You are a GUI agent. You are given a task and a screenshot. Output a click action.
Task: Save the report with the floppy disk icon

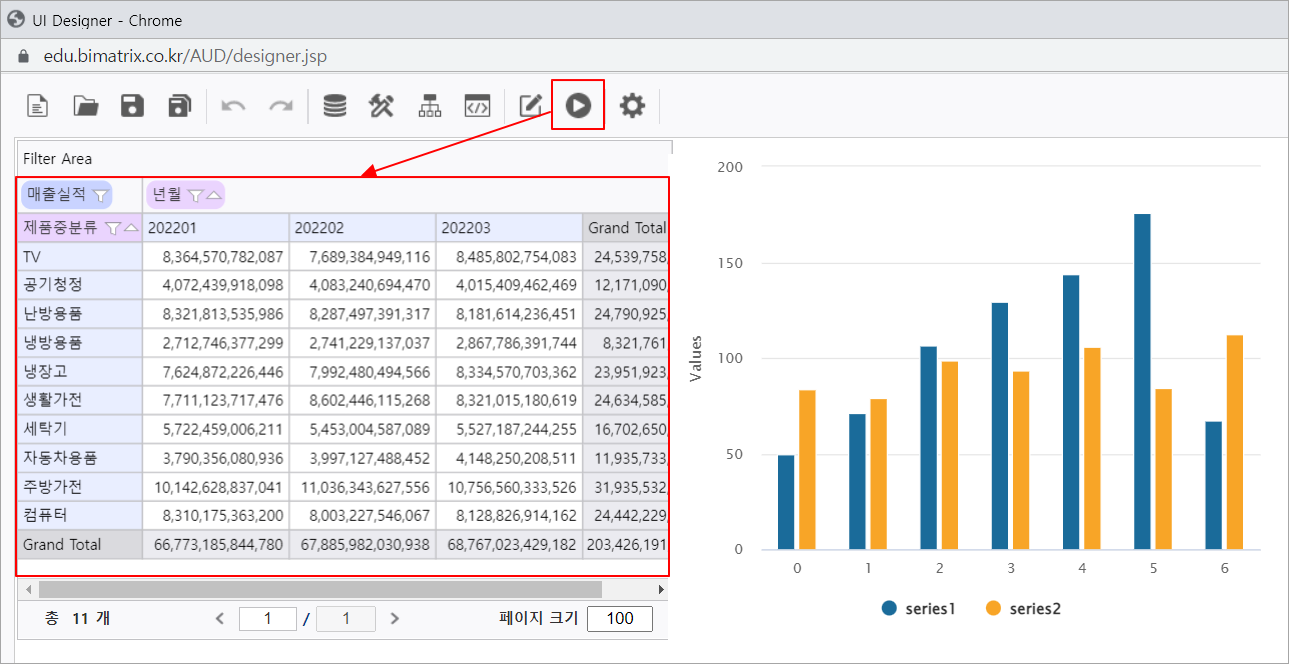pos(132,105)
